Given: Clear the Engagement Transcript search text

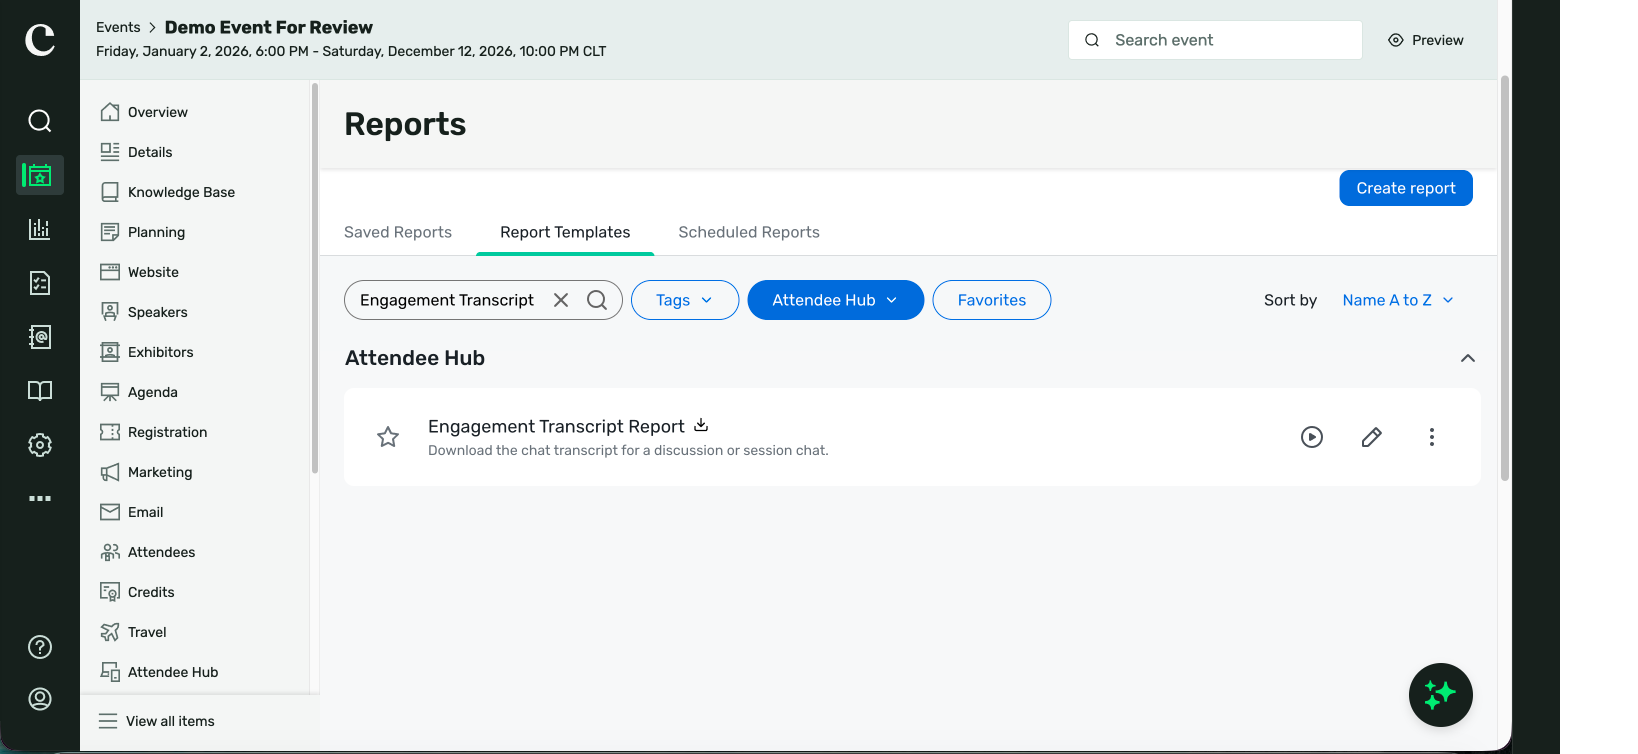Looking at the screenshot, I should tap(561, 300).
